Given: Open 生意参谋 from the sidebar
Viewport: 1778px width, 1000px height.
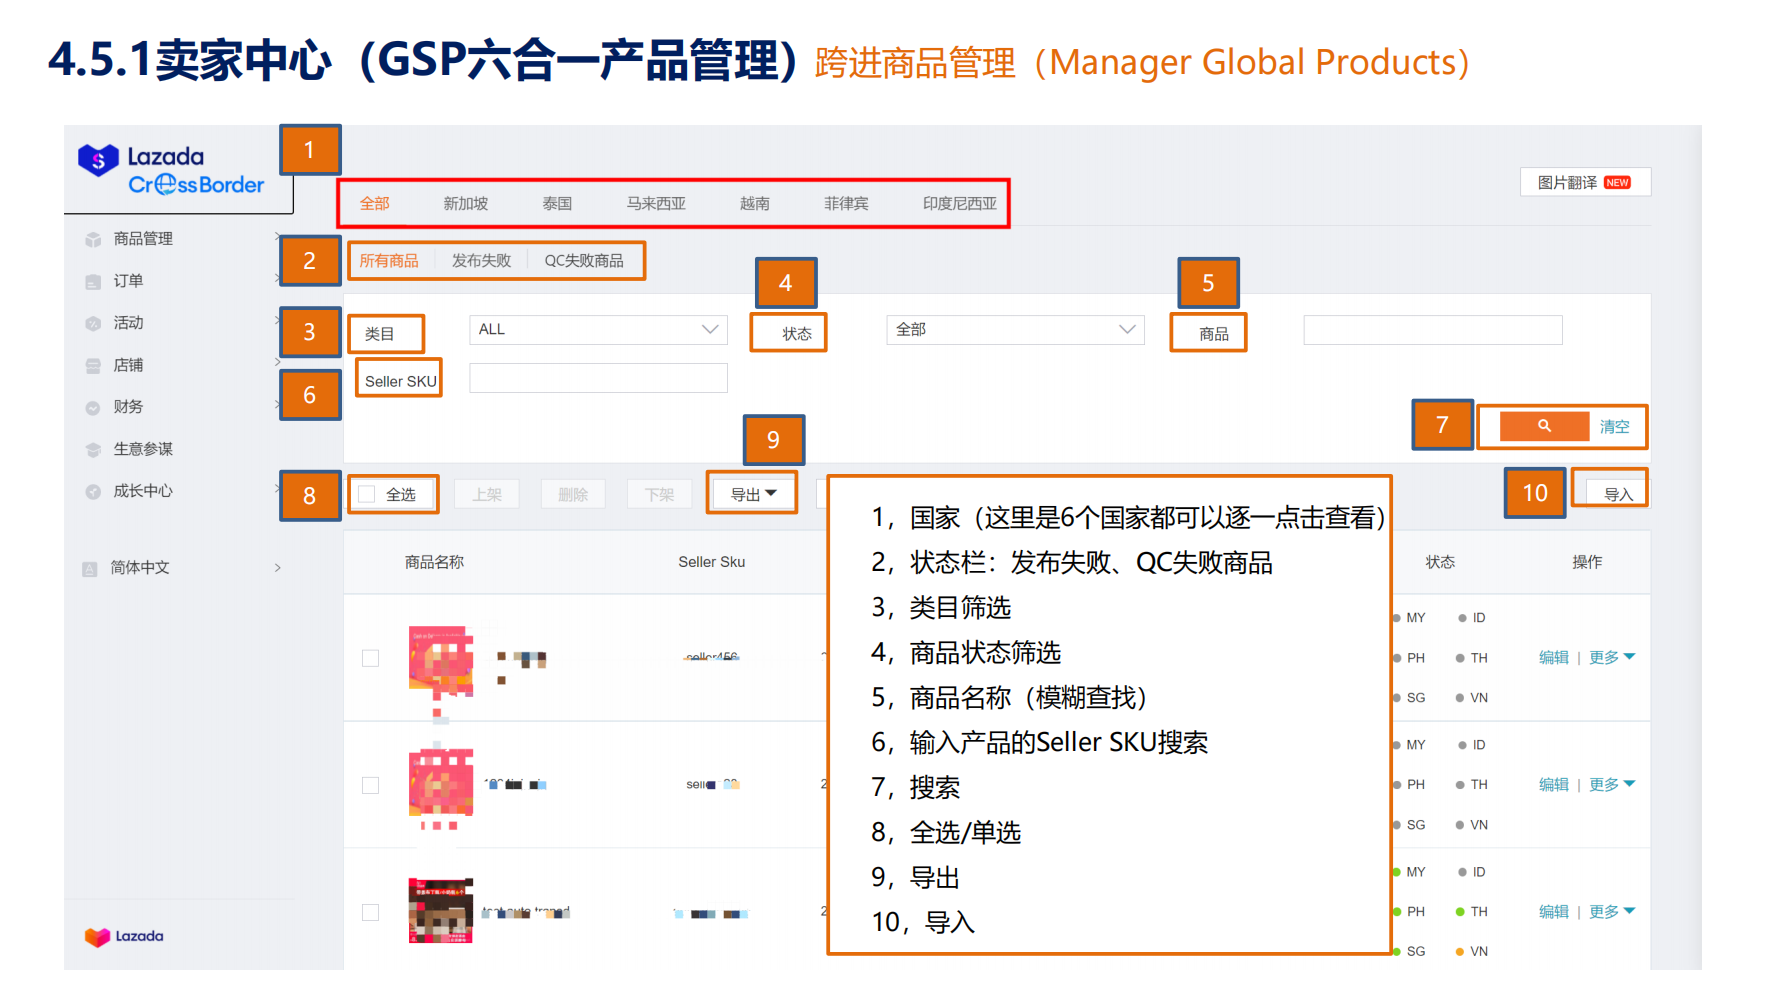Looking at the screenshot, I should [x=93, y=449].
